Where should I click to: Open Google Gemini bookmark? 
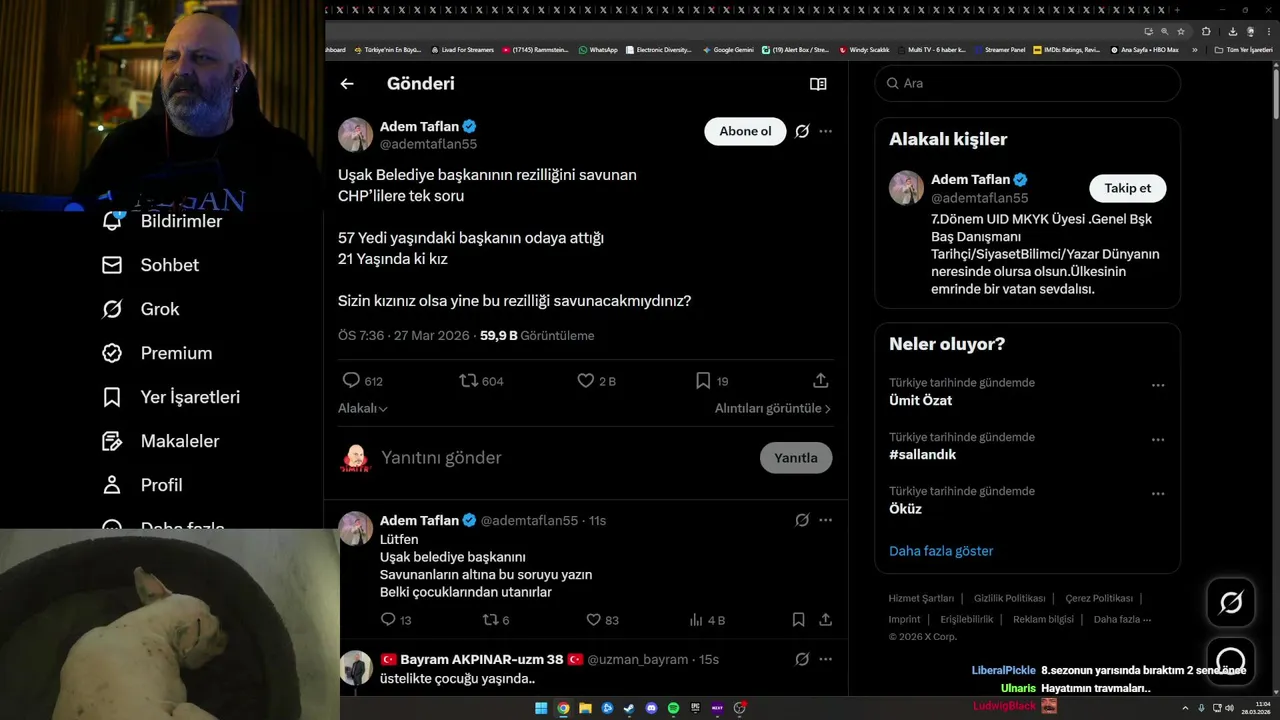click(x=728, y=49)
